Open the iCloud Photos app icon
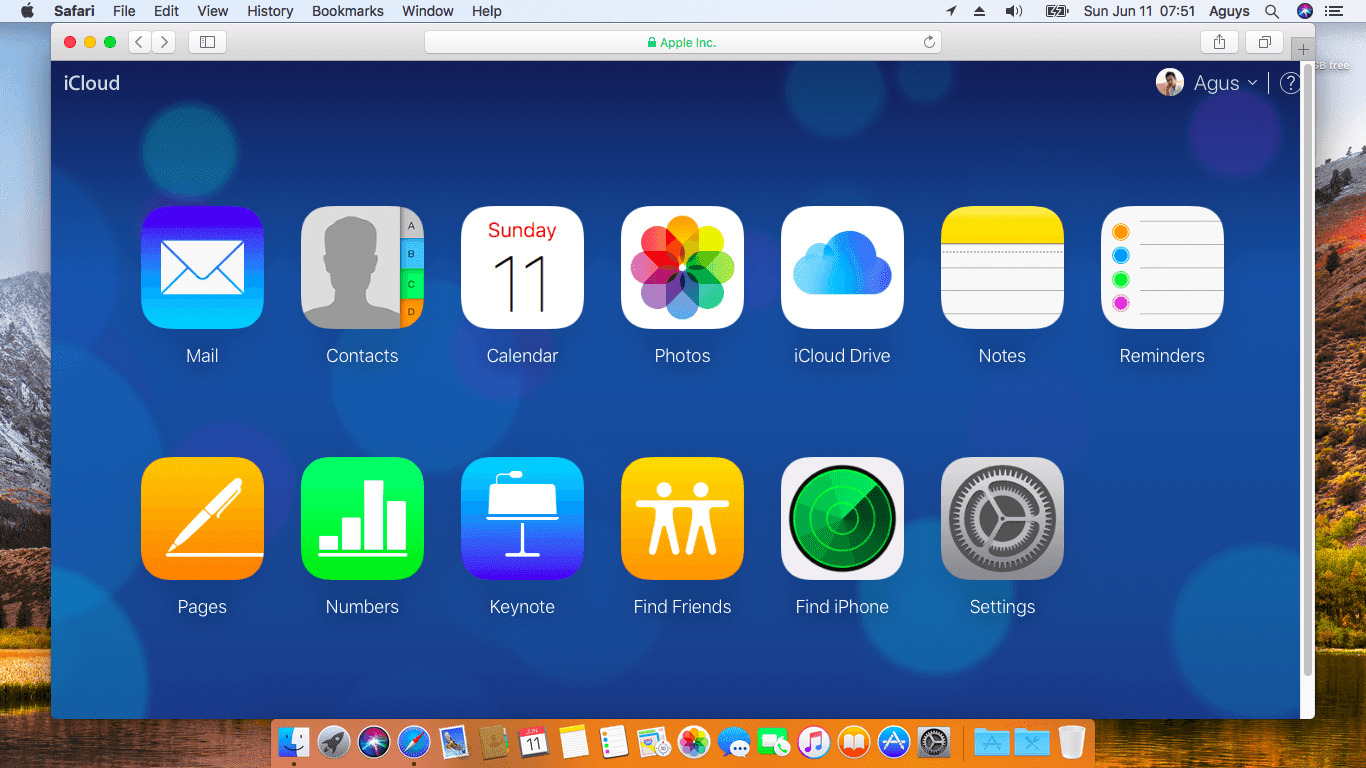Viewport: 1366px width, 768px height. point(682,268)
